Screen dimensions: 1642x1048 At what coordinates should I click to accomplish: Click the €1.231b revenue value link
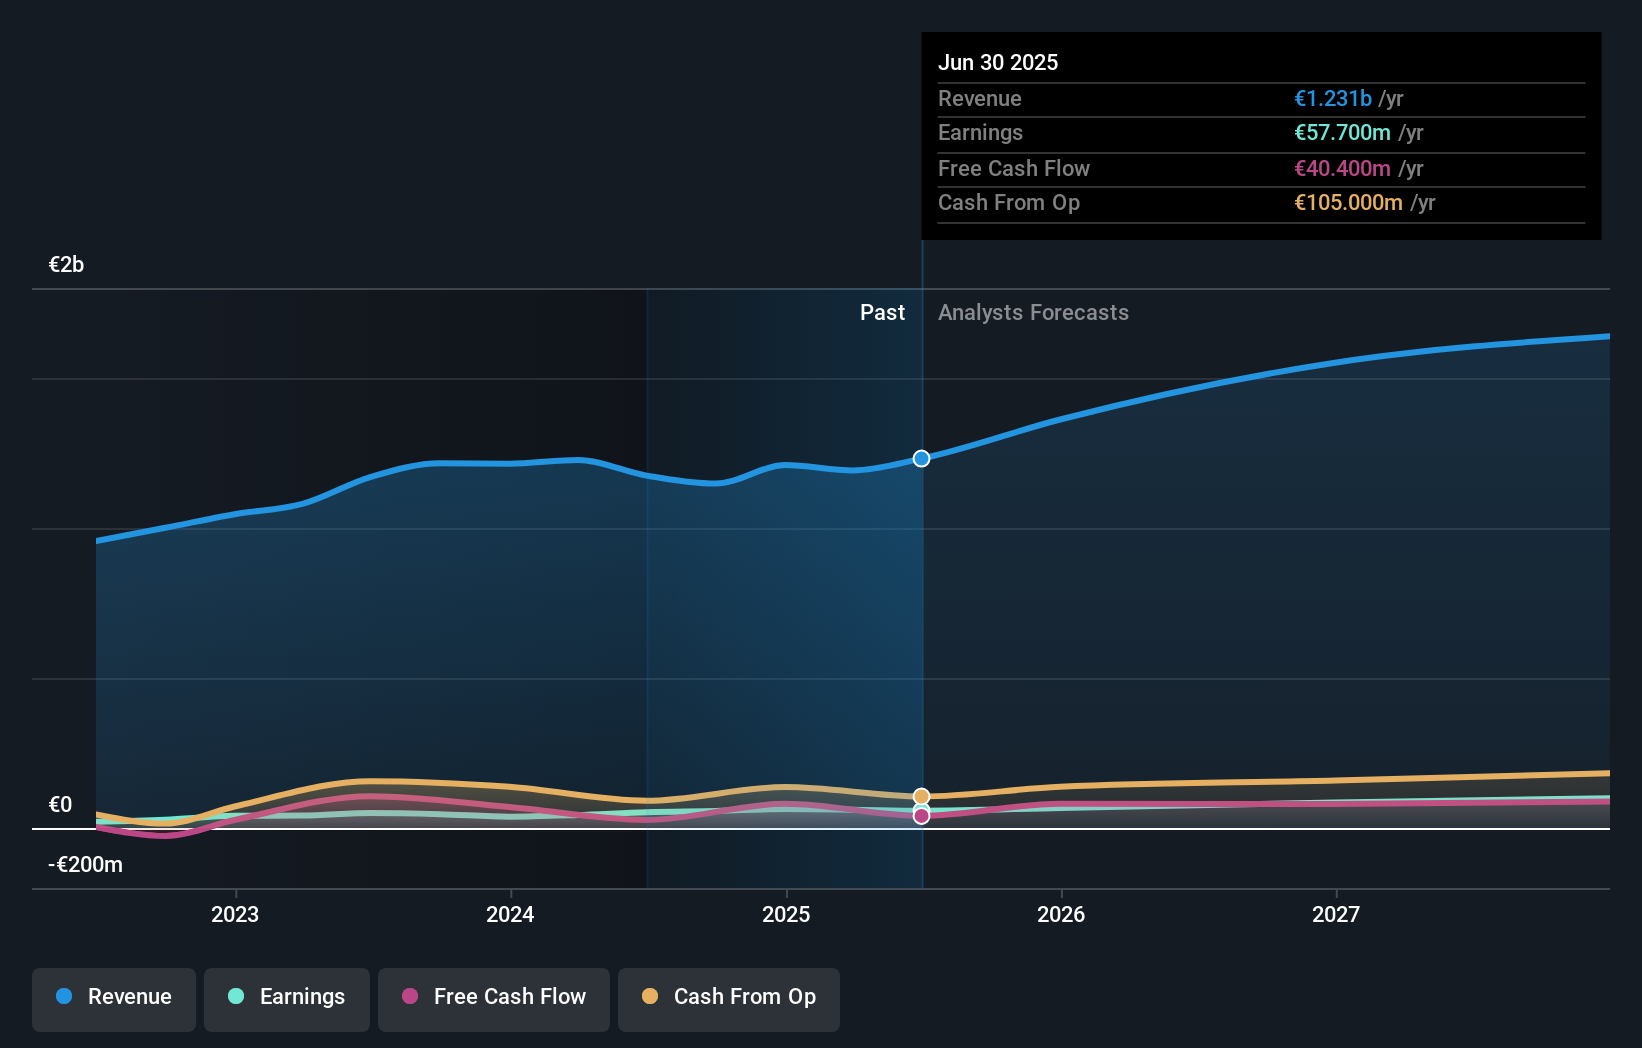pos(1331,98)
